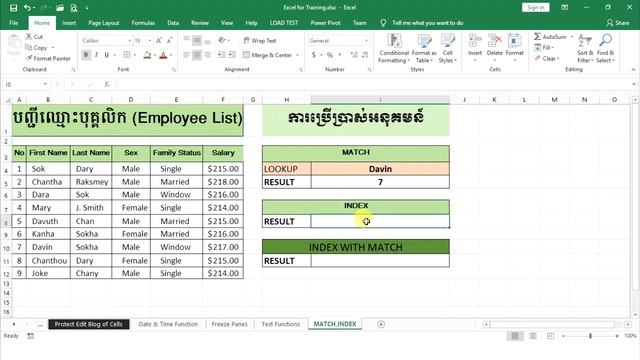Open the font name dropdown
Viewport: 640px width, 360px height.
click(129, 41)
